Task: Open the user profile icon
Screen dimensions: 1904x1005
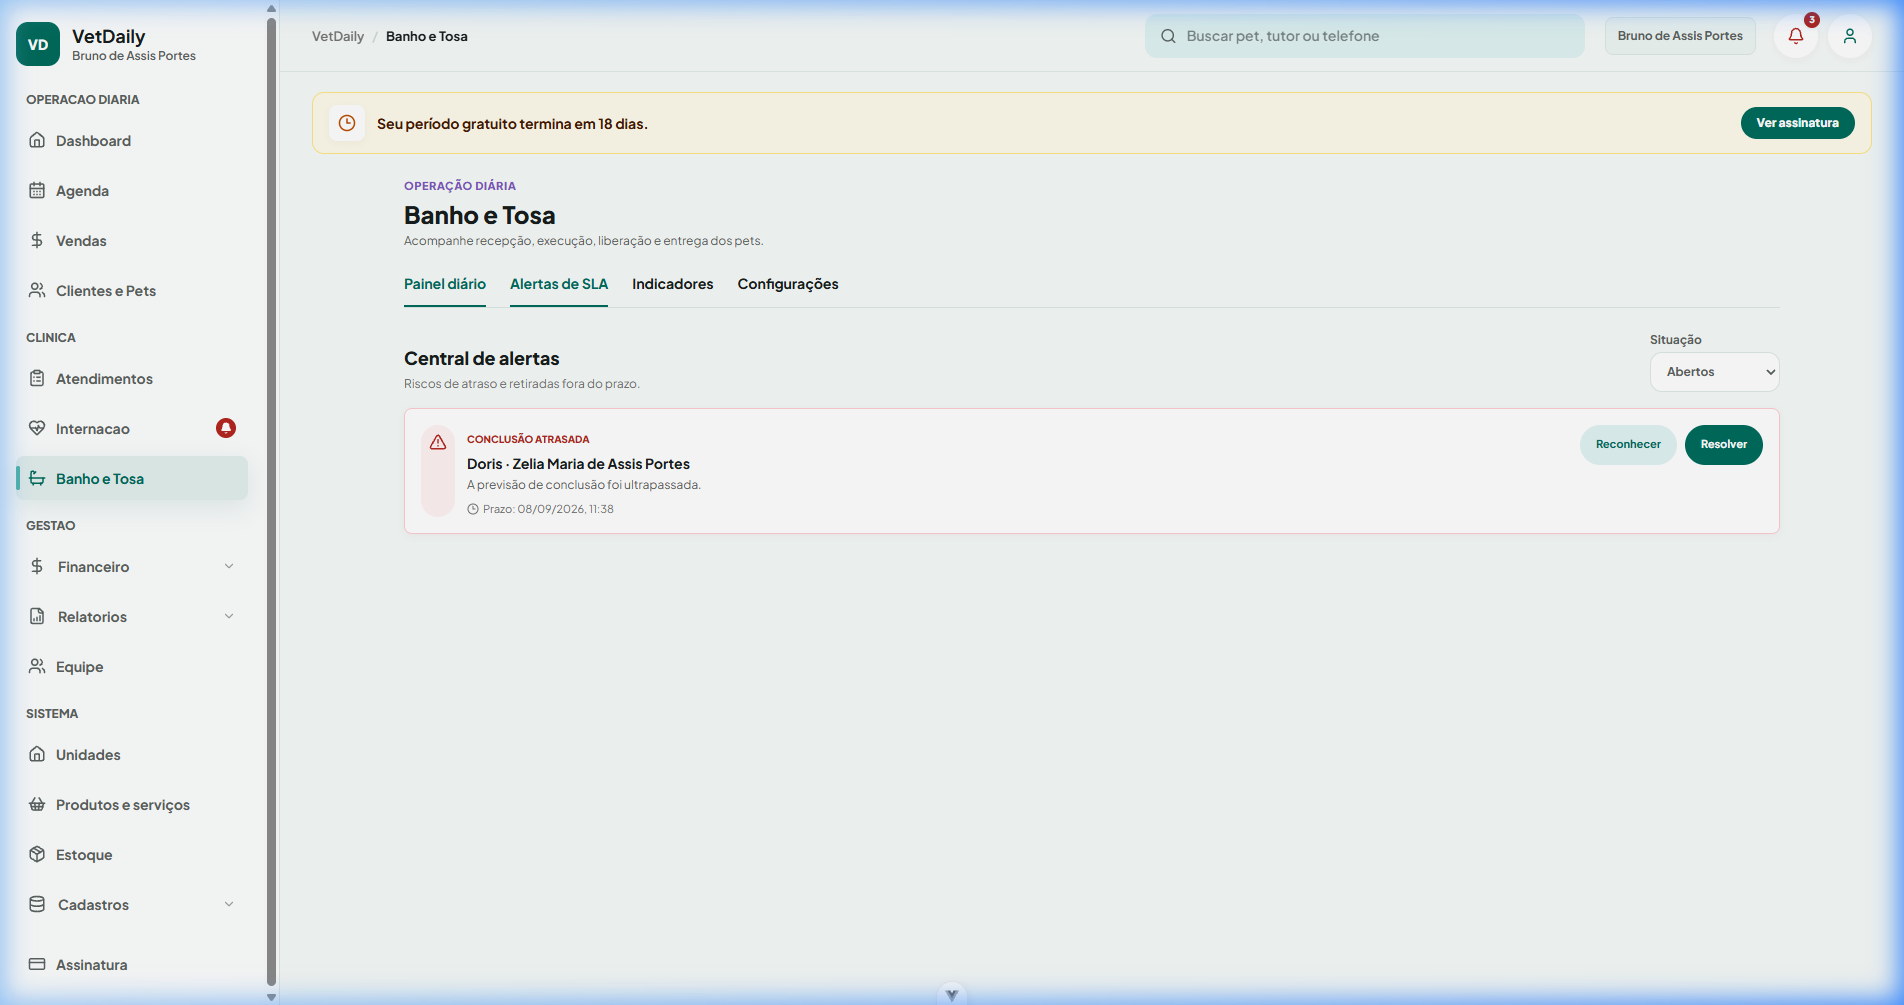Action: (1850, 36)
